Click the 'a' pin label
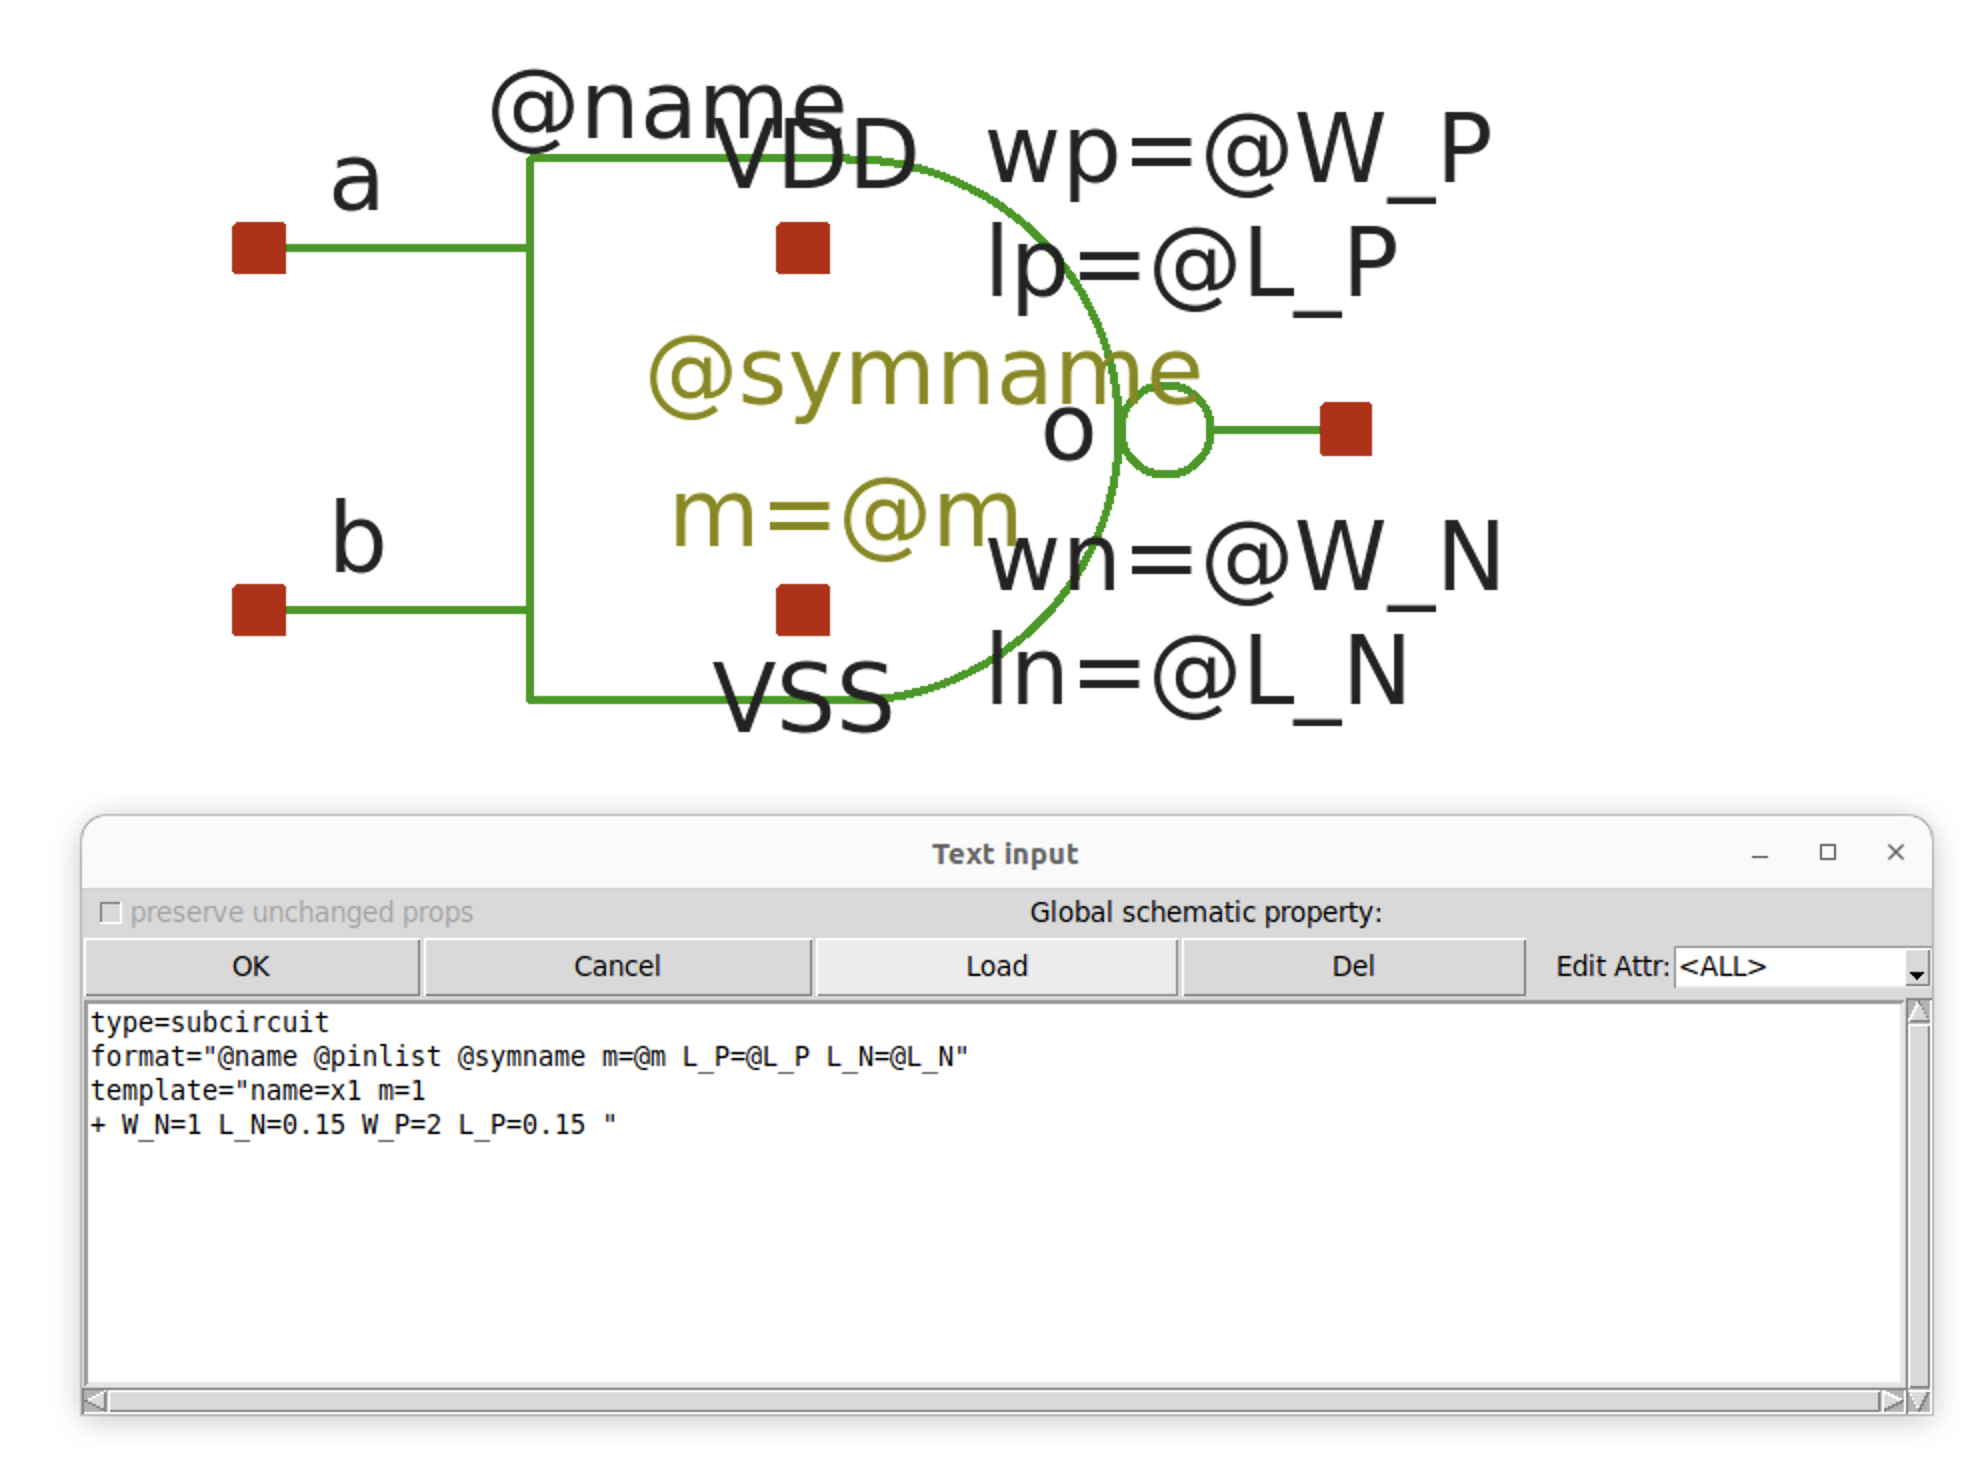 356,182
